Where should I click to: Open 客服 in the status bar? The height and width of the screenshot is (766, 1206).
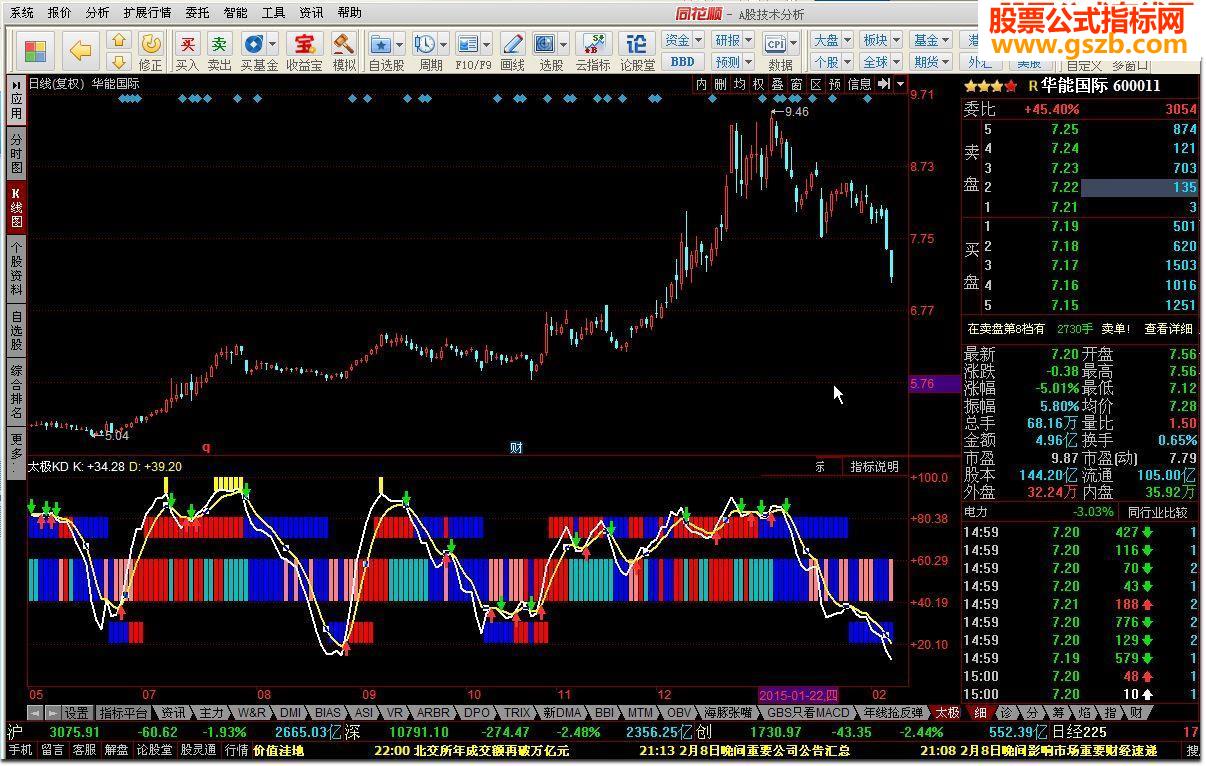click(x=84, y=750)
